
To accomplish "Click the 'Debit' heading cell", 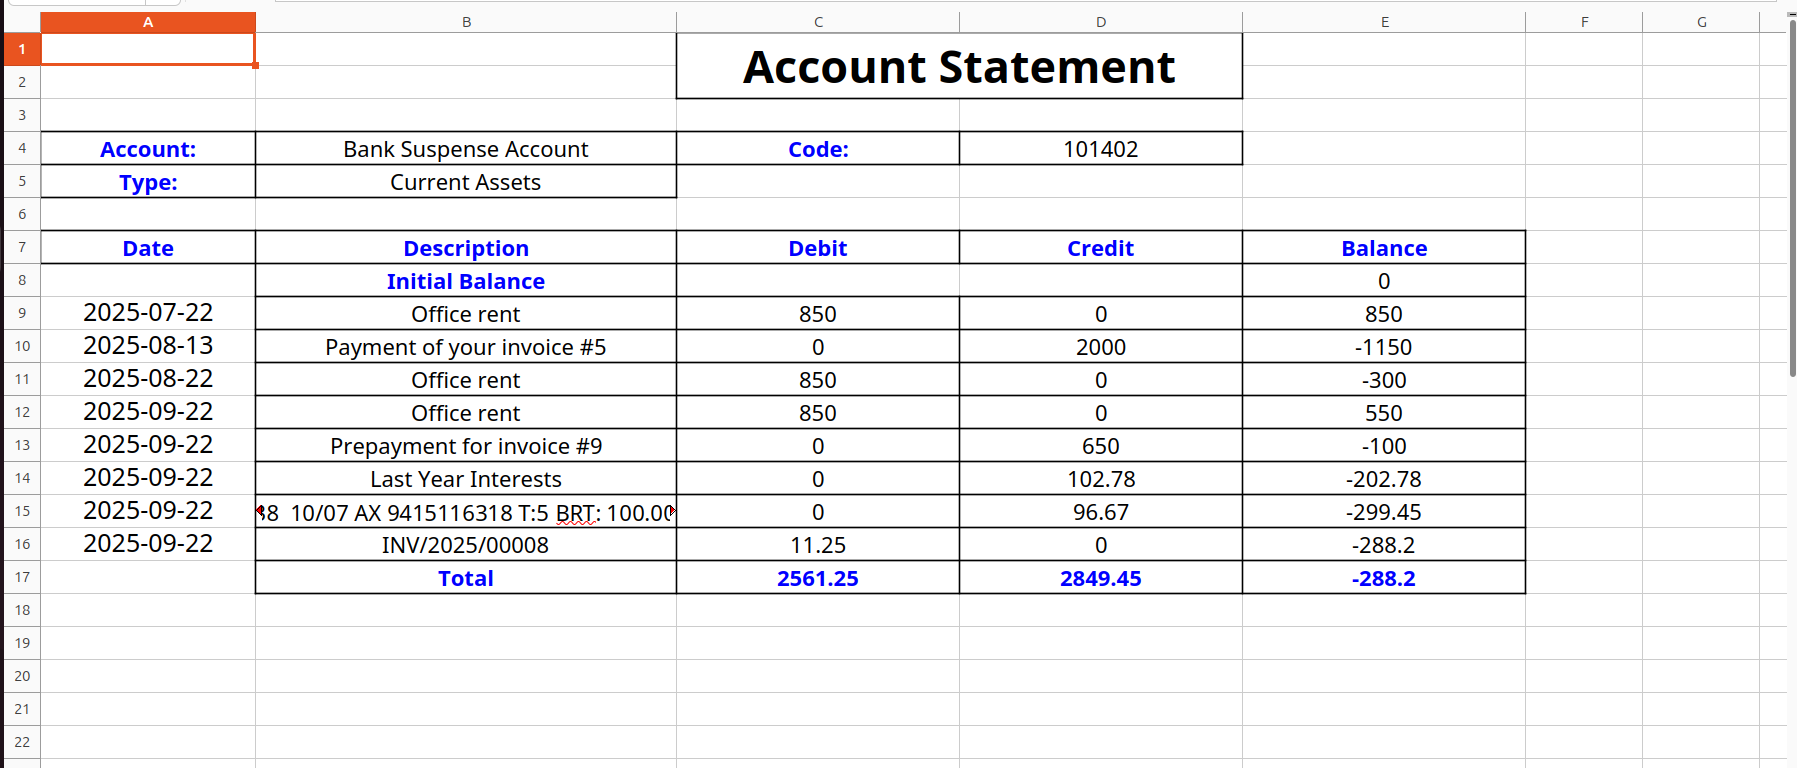I will click(x=818, y=247).
